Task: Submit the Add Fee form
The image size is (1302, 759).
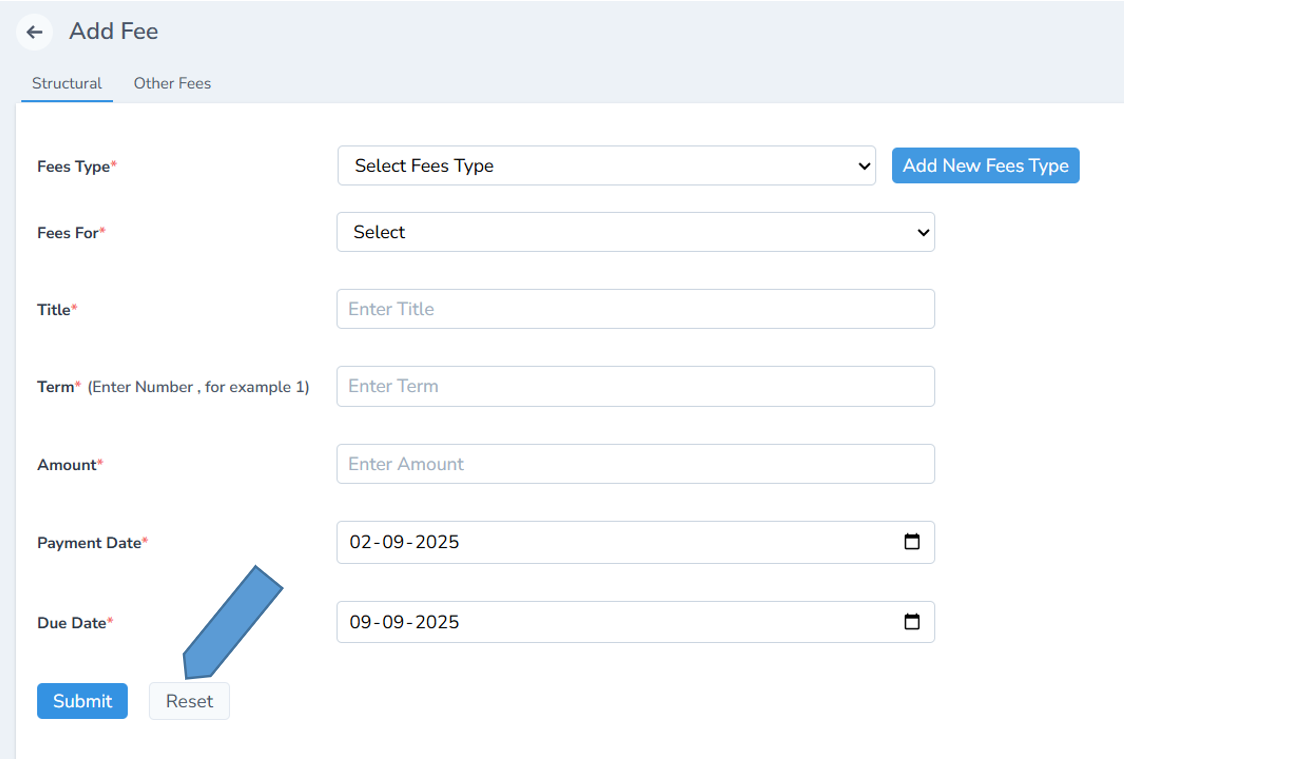Action: (82, 701)
